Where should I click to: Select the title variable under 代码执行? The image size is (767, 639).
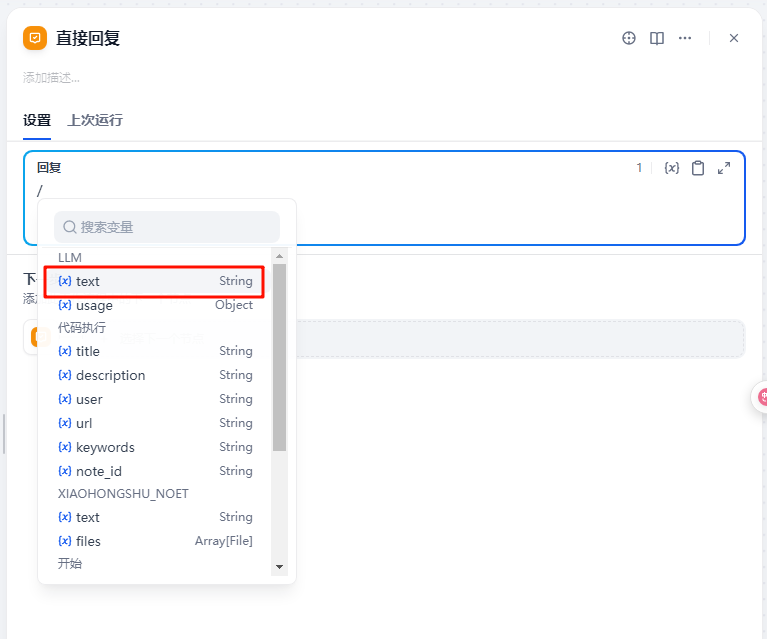click(155, 351)
